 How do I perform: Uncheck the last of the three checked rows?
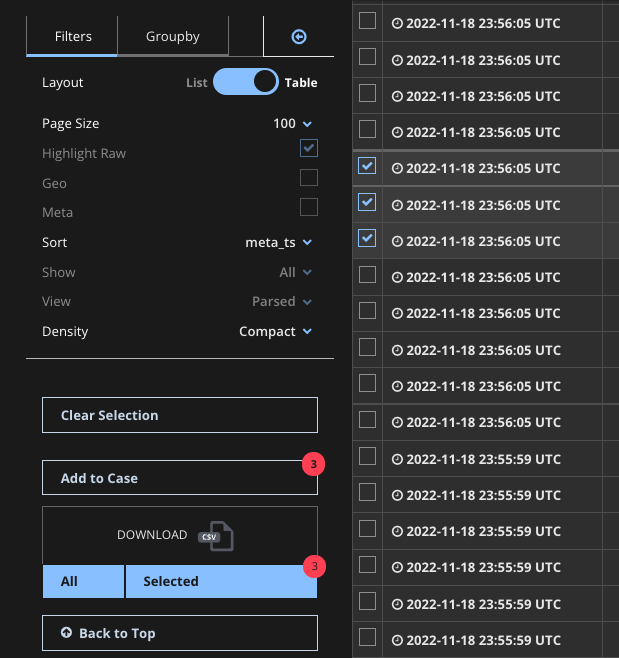[x=367, y=238]
